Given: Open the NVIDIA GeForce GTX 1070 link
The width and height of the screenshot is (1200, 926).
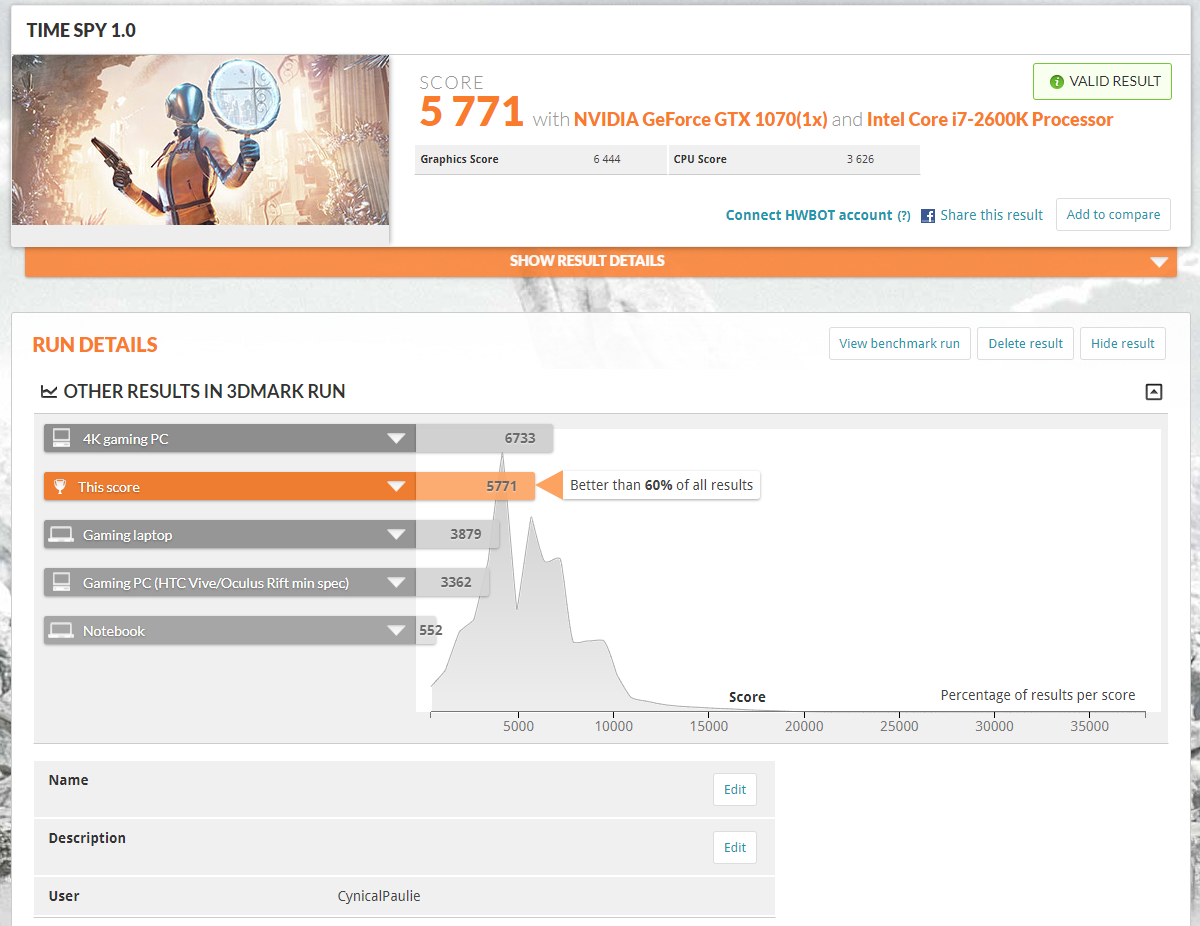Looking at the screenshot, I should click(x=700, y=119).
